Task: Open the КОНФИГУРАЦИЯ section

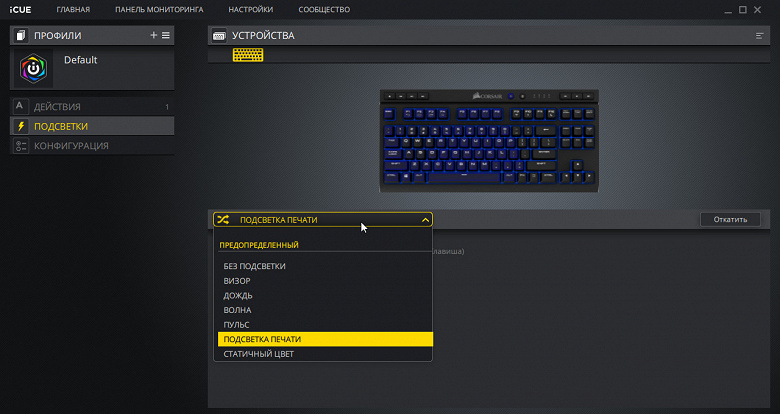Action: point(92,145)
